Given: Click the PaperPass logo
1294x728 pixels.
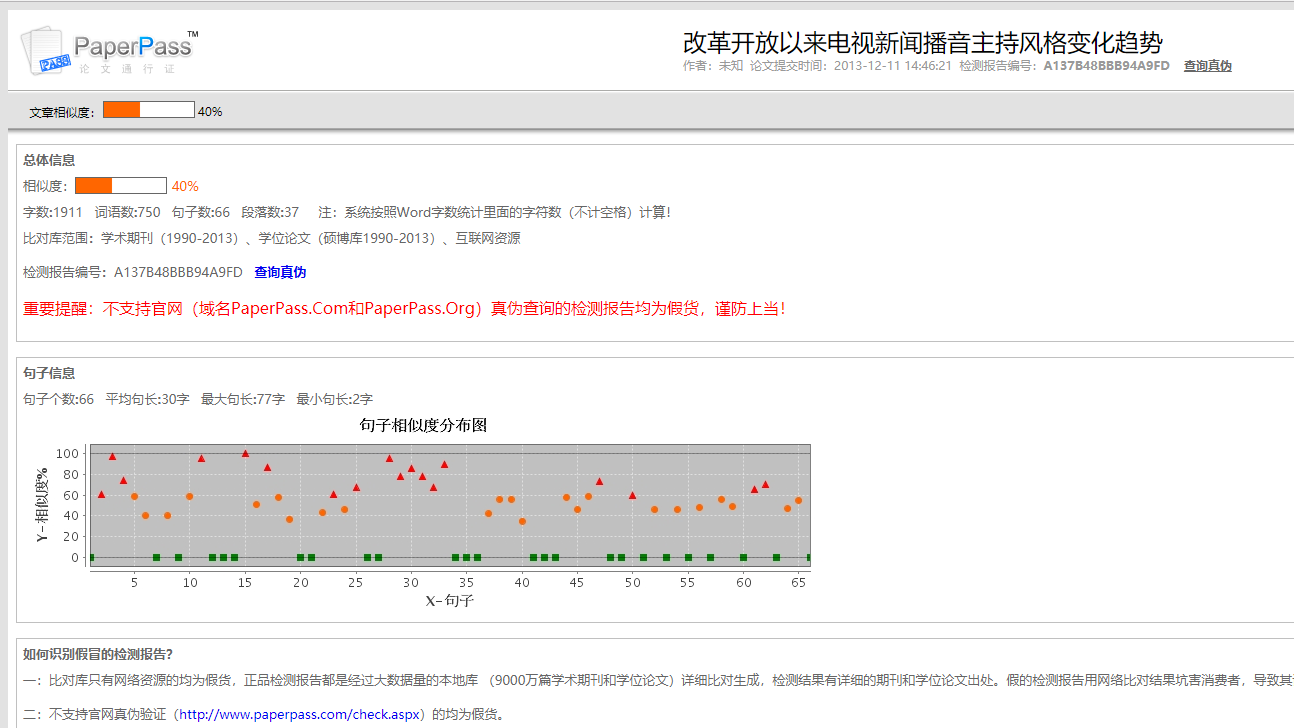Looking at the screenshot, I should (x=109, y=52).
